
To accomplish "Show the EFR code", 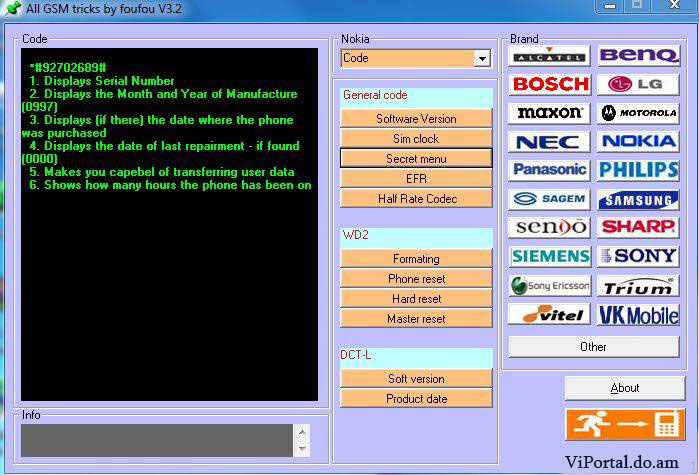I will [x=416, y=179].
